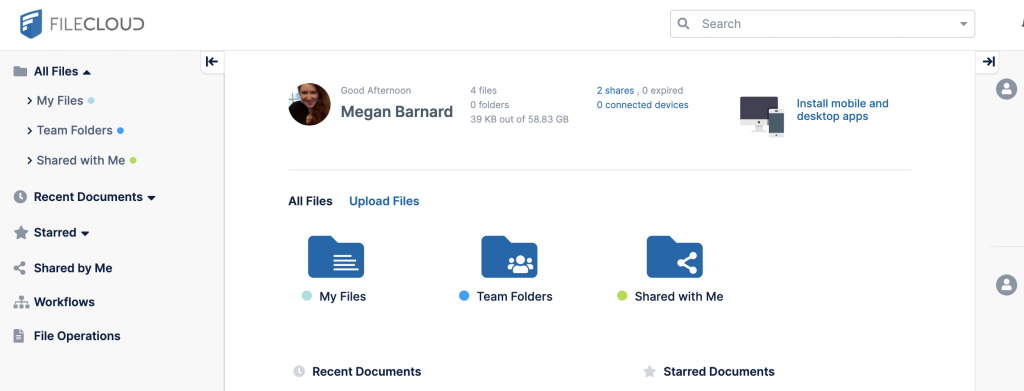Click the Starred Documents section star icon
This screenshot has height=391, width=1024.
[x=649, y=371]
